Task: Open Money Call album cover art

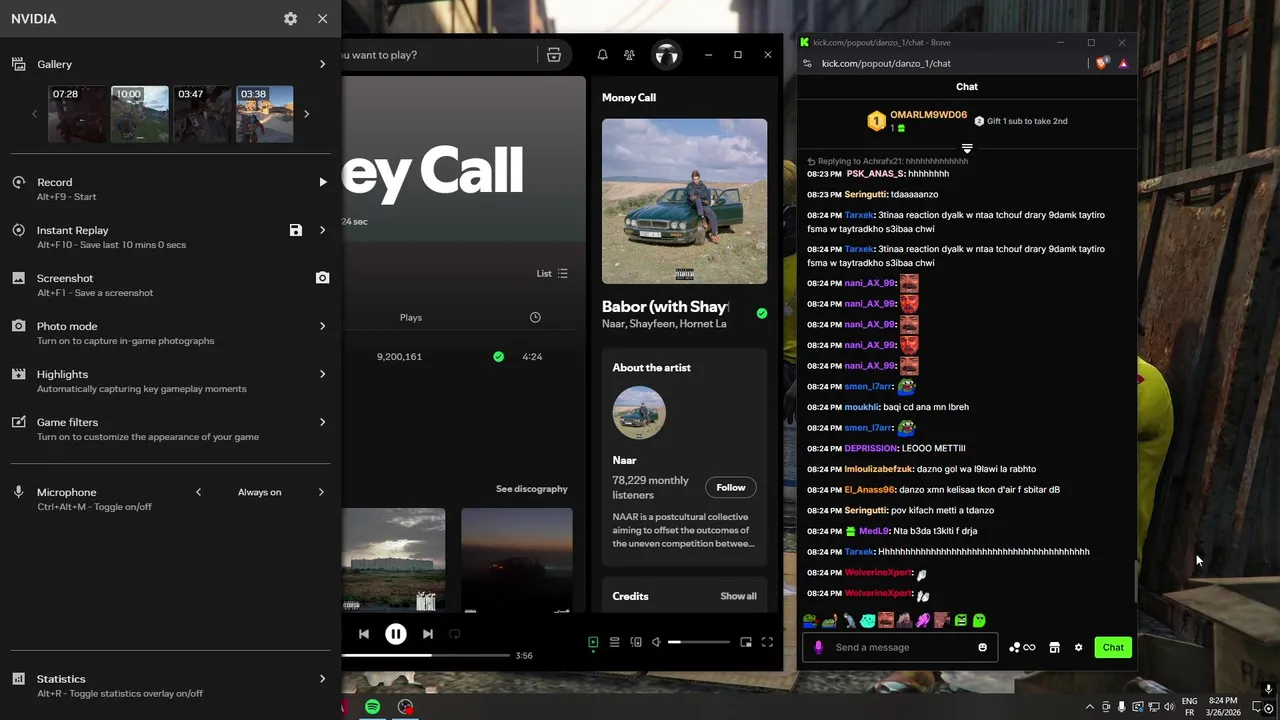Action: [x=685, y=201]
